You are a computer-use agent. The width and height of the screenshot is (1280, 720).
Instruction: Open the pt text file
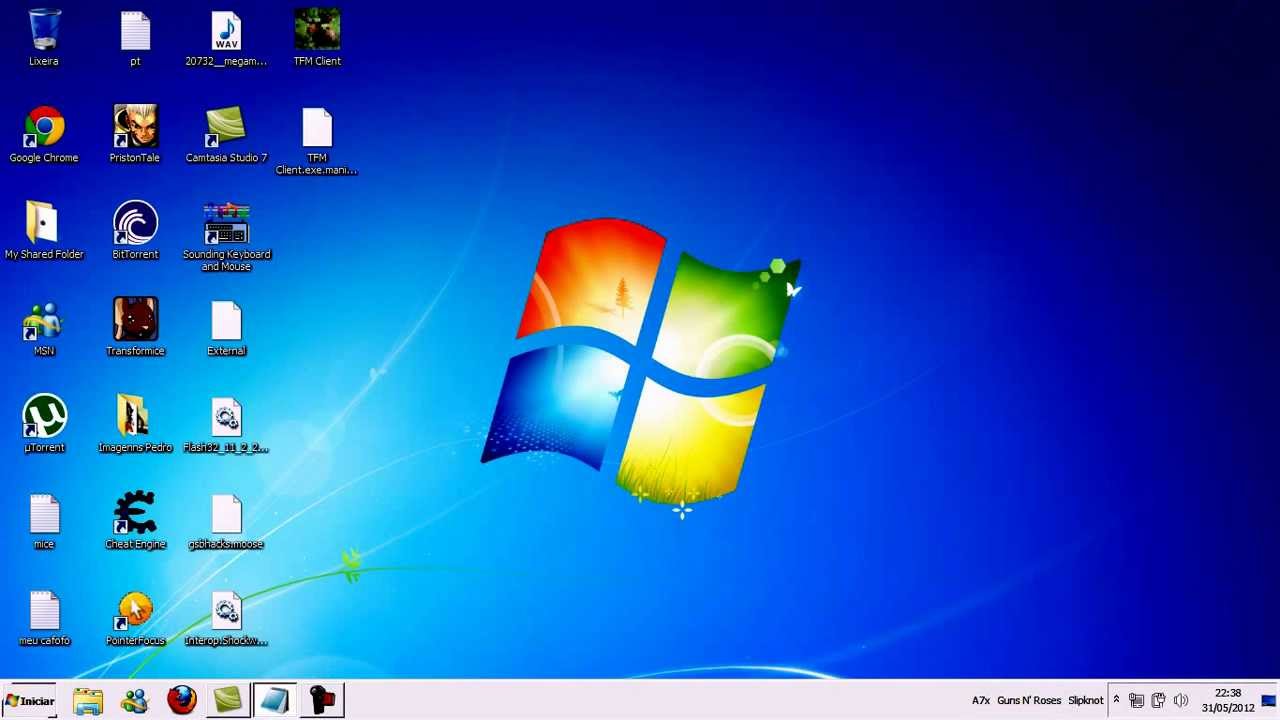pos(135,38)
